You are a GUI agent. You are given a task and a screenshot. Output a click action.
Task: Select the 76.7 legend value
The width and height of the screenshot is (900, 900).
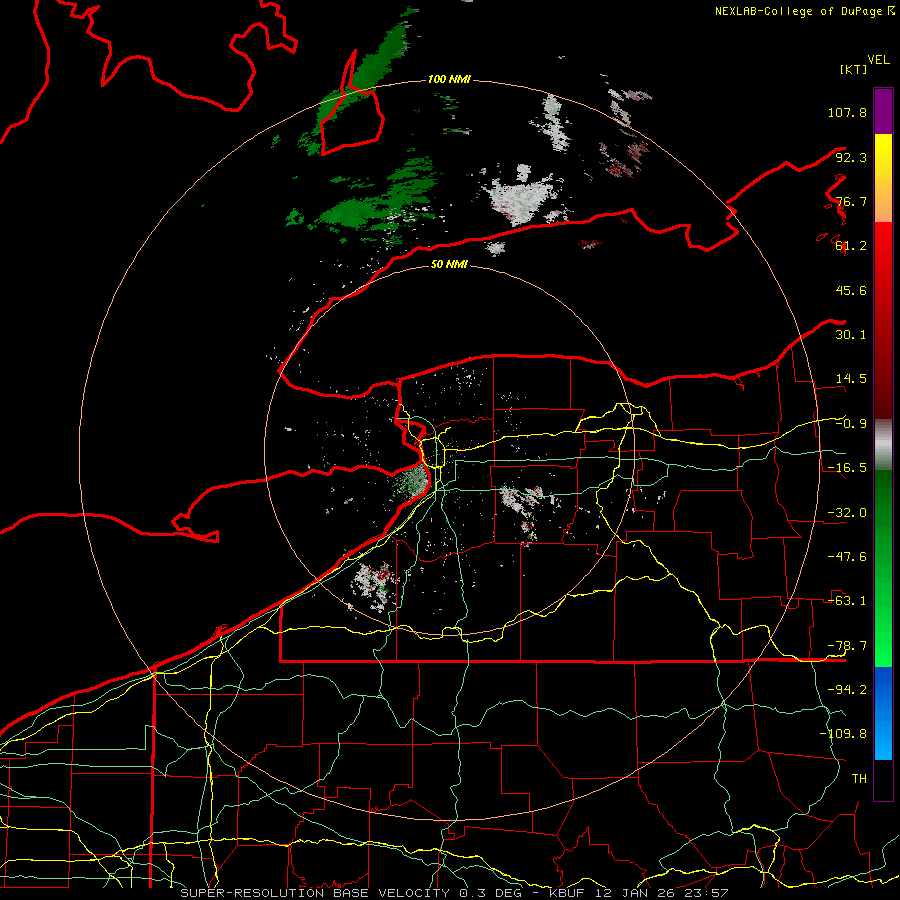(x=851, y=201)
